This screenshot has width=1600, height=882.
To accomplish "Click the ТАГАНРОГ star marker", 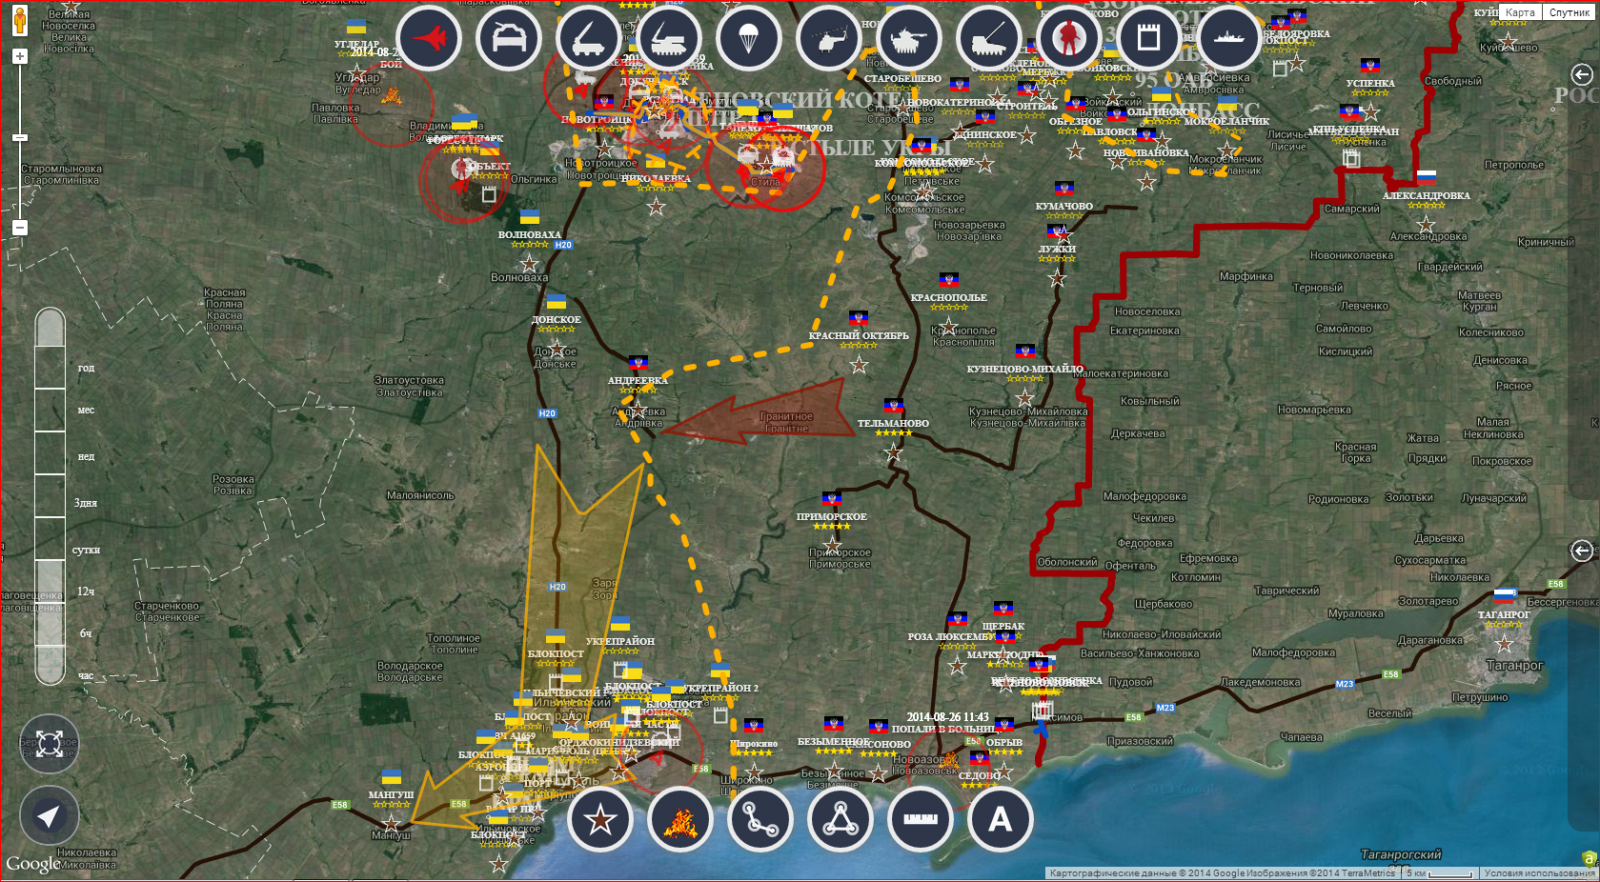I will (1504, 644).
